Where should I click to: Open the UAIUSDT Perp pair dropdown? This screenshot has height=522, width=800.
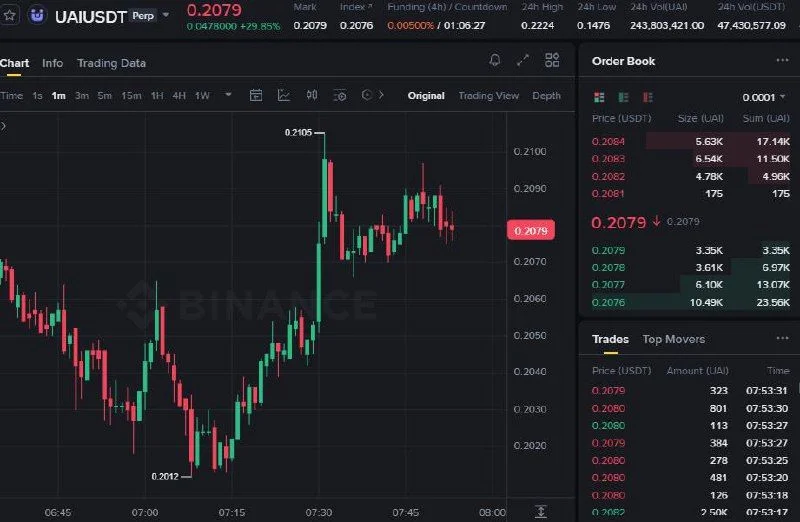[166, 15]
